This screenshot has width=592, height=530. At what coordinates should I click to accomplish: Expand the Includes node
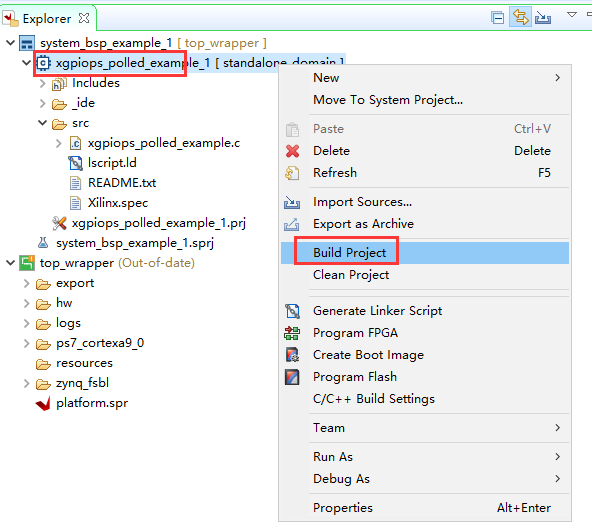pos(42,83)
